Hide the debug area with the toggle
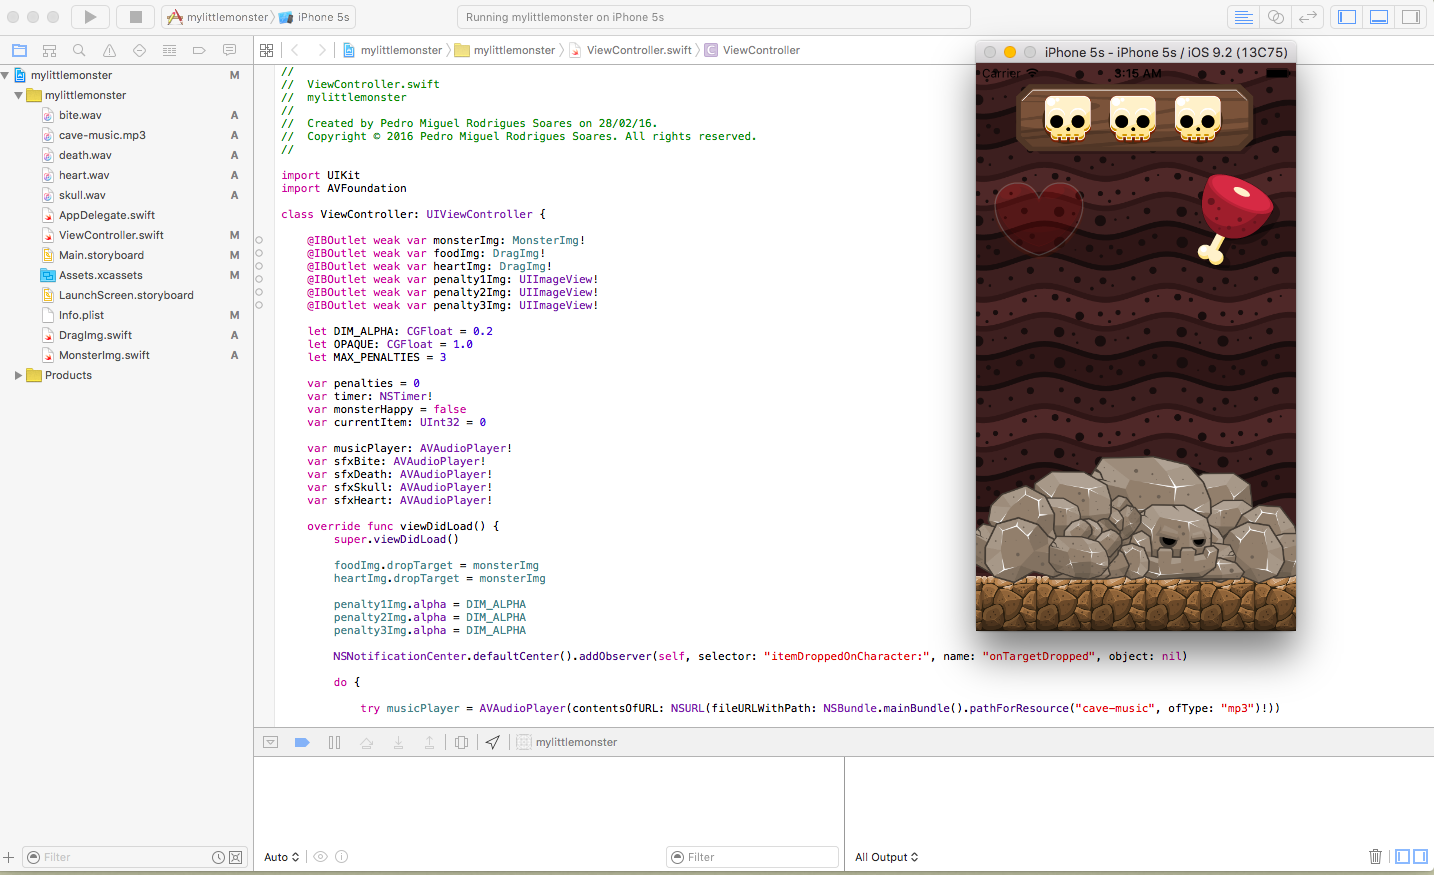 tap(270, 742)
